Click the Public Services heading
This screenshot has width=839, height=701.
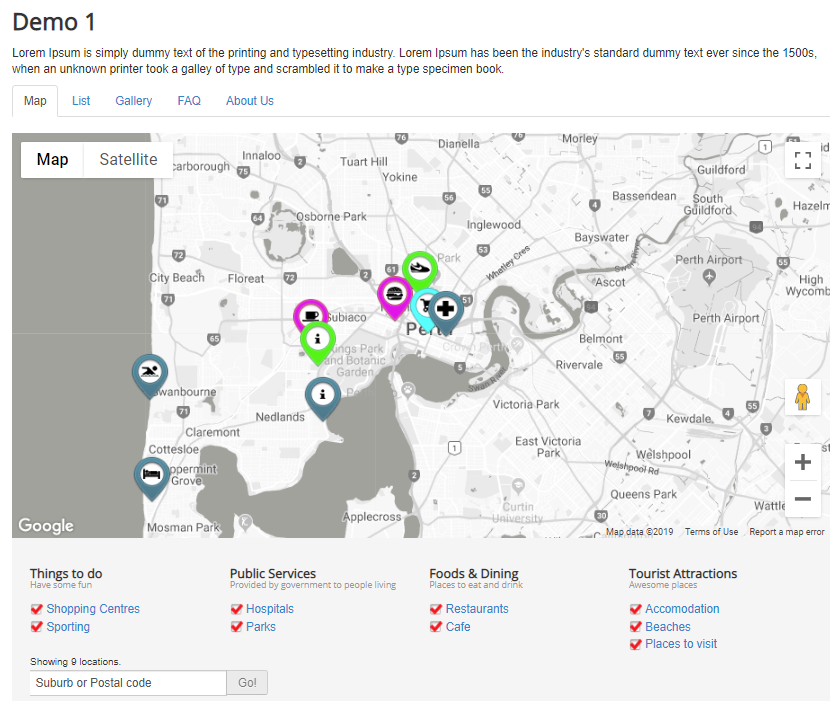tap(273, 574)
